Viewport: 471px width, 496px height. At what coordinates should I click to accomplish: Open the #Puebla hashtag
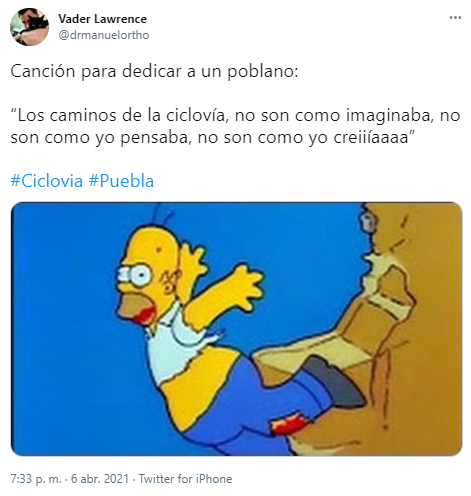121,181
